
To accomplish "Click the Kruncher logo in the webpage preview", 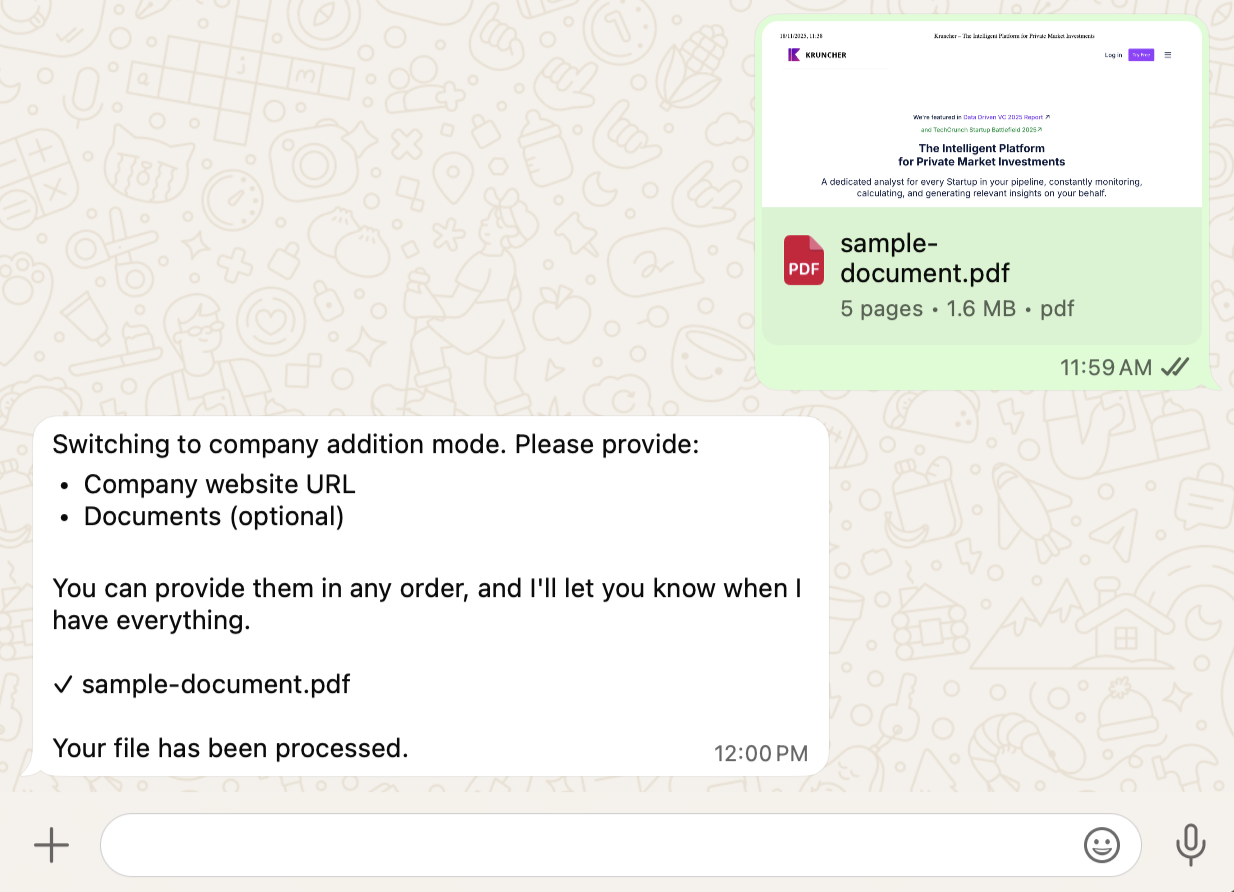I will coord(815,55).
